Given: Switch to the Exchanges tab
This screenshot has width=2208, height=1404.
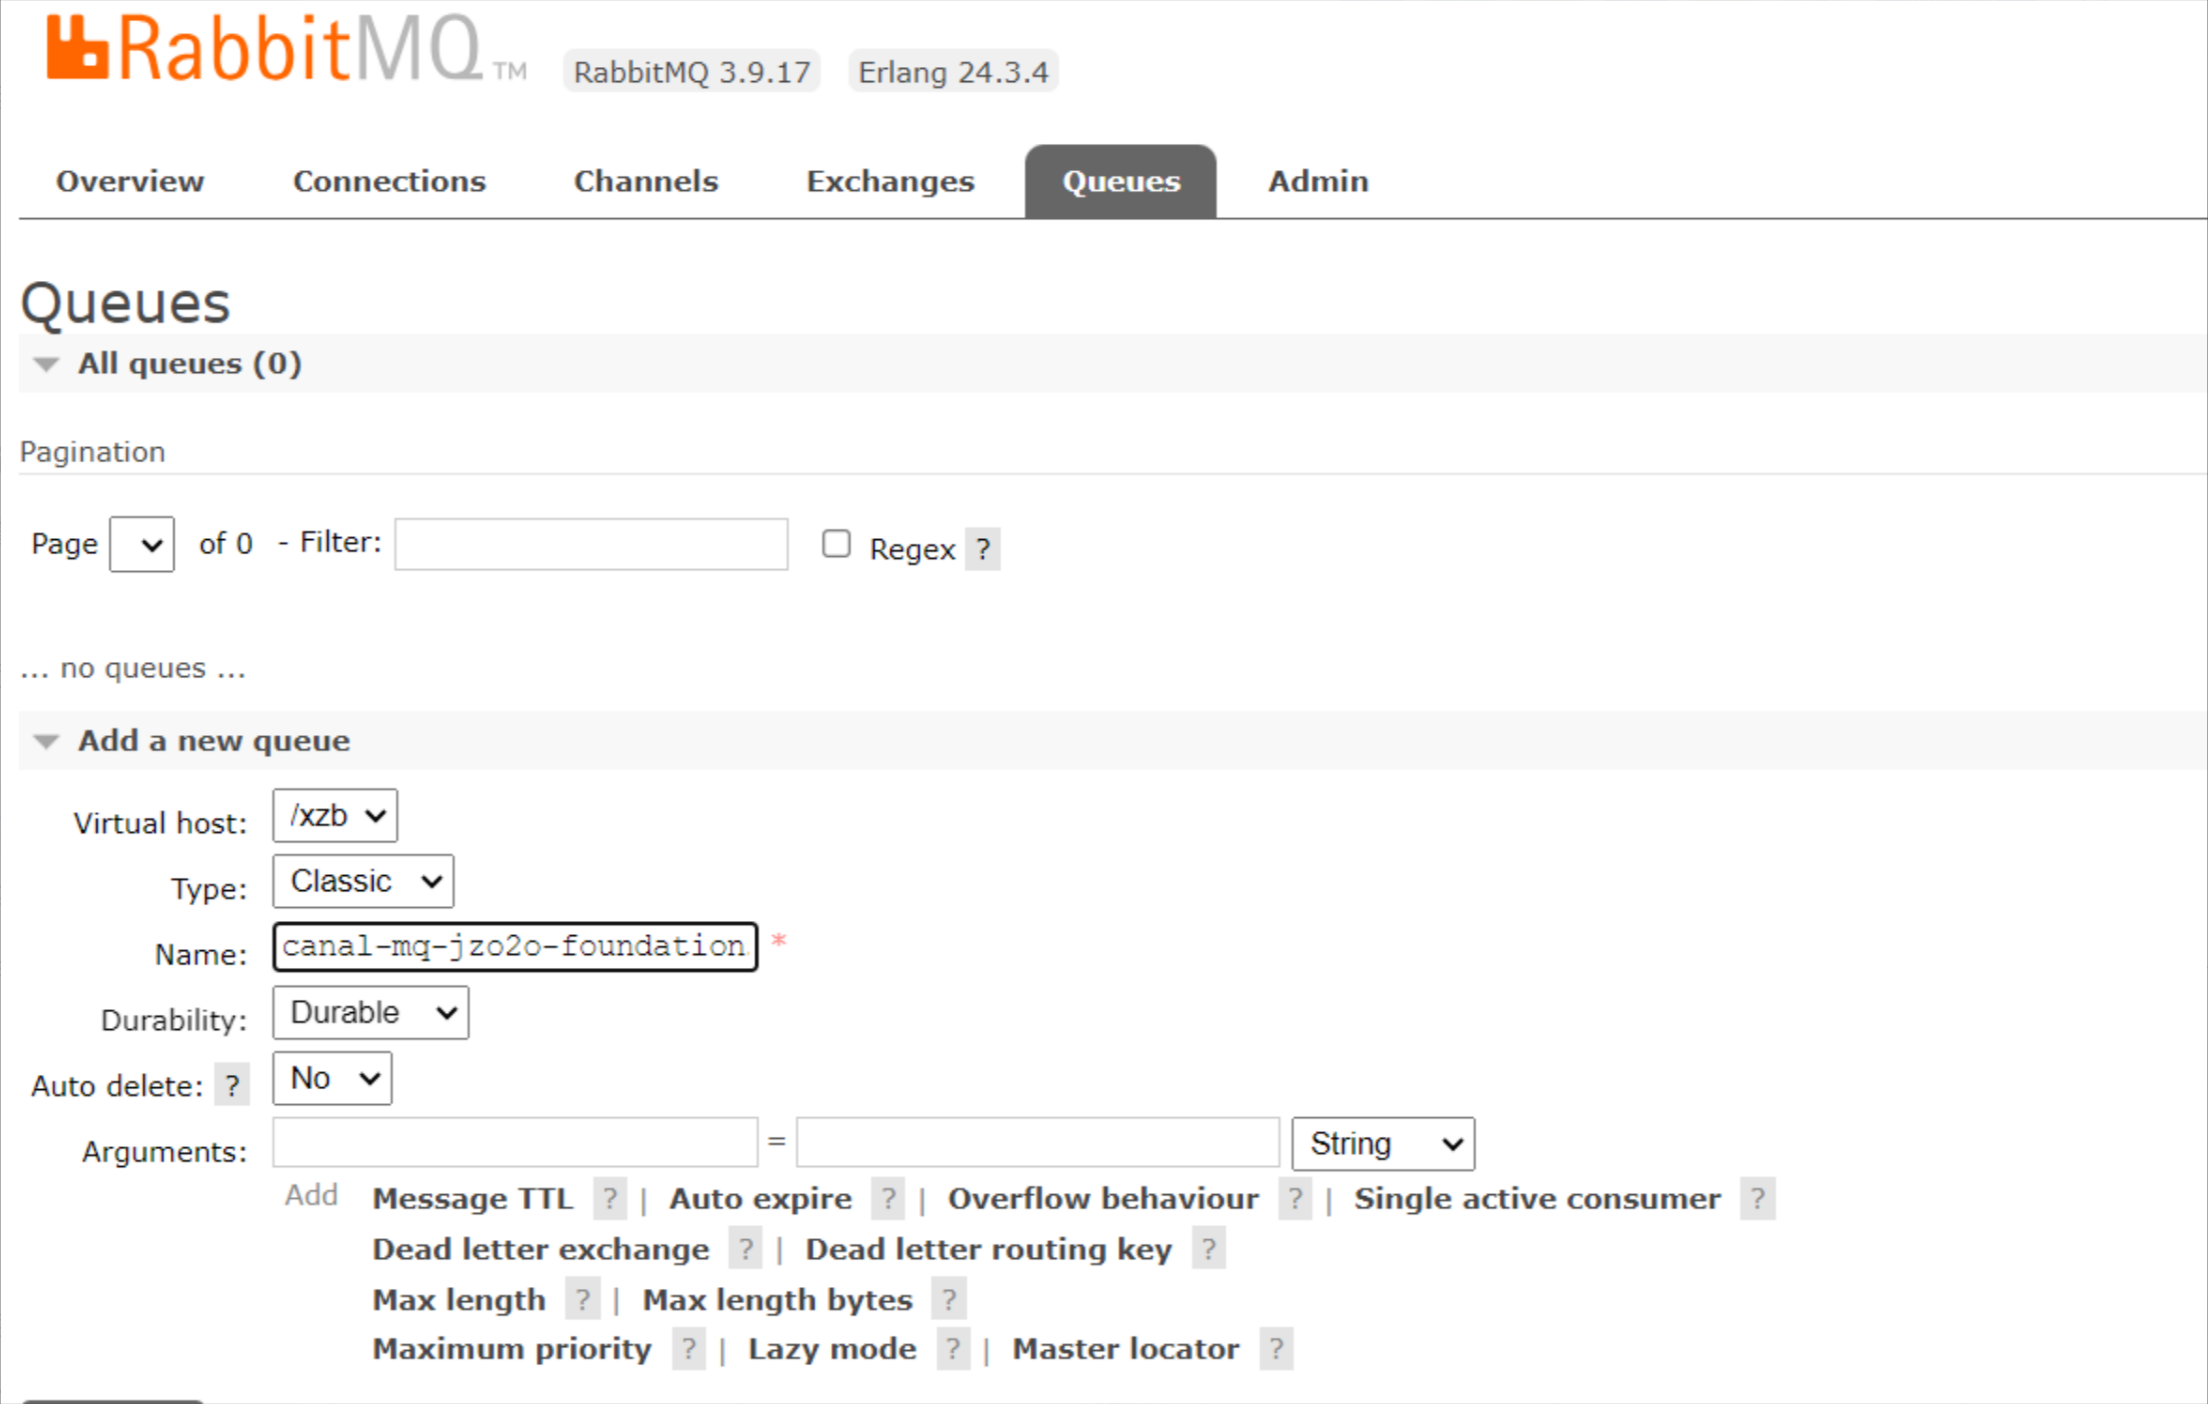Looking at the screenshot, I should tap(890, 181).
